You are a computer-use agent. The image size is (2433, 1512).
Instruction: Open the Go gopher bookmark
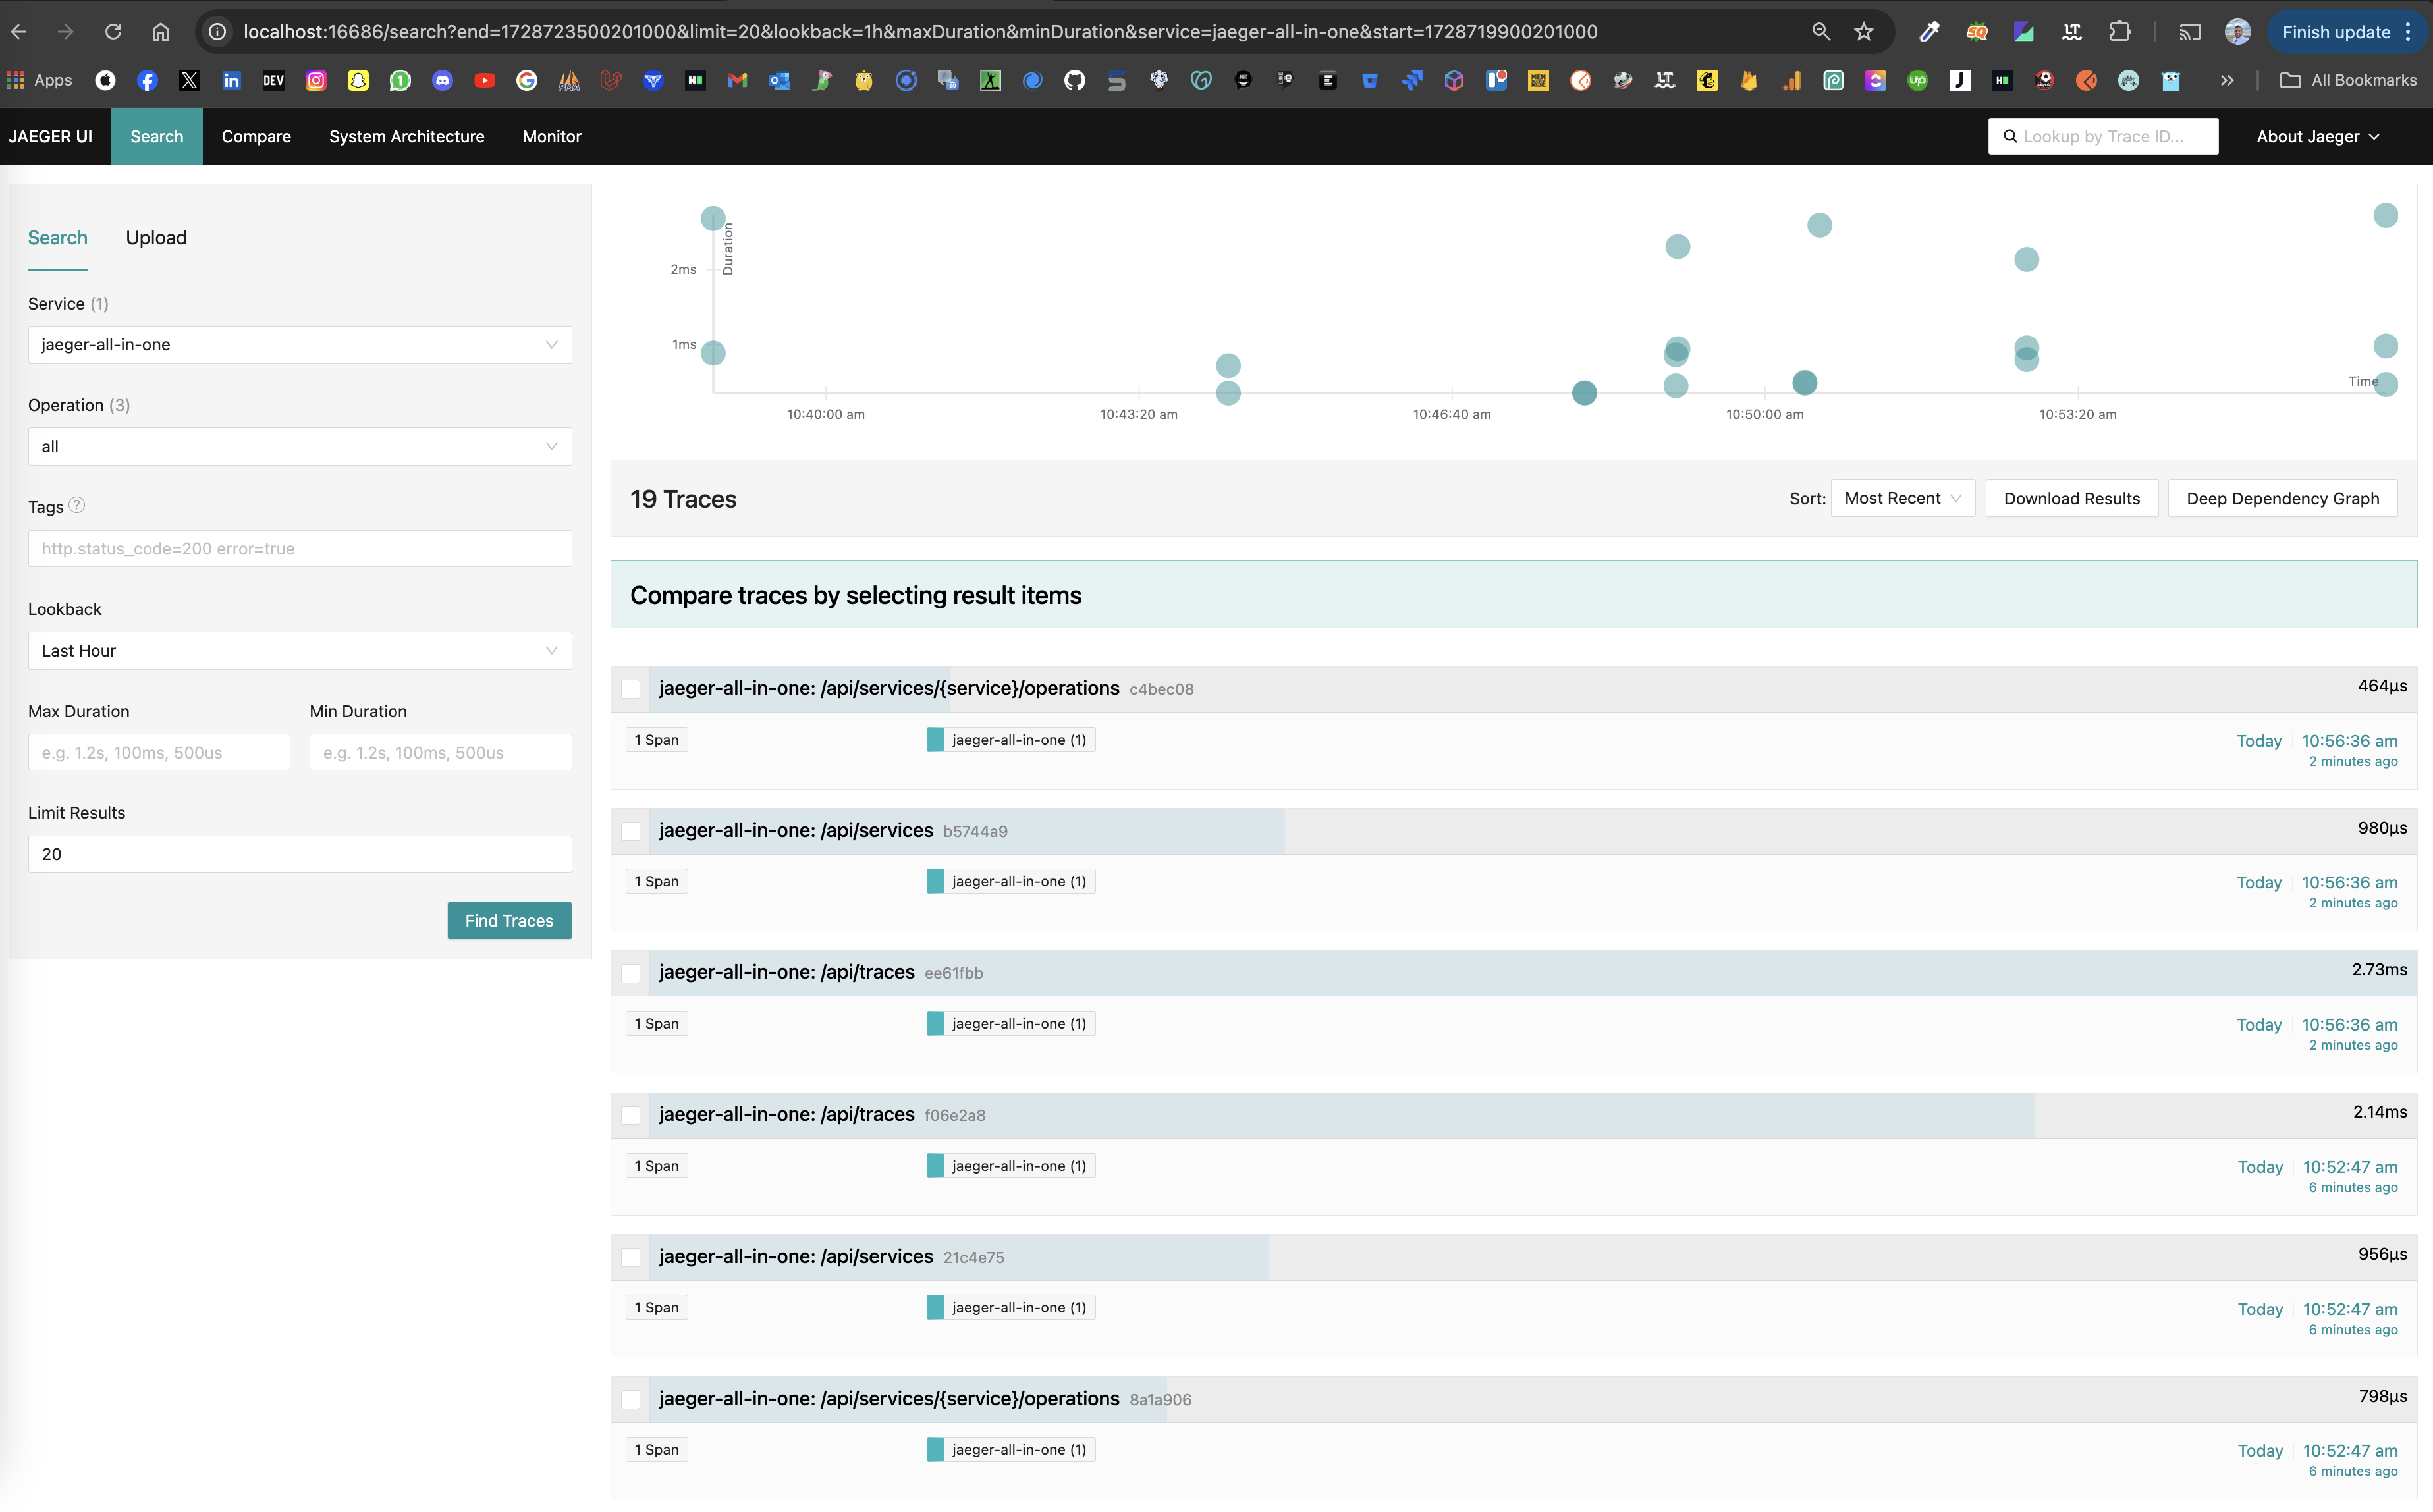[2170, 80]
